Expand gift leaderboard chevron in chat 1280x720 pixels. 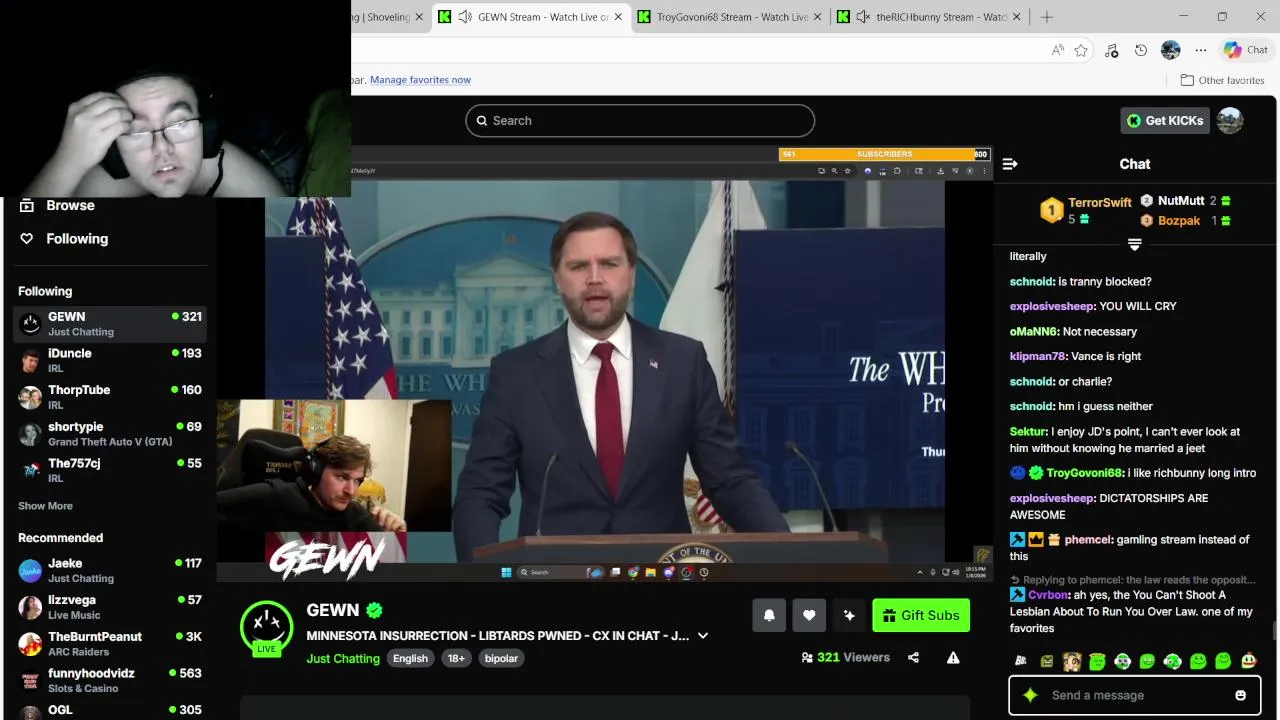pyautogui.click(x=1135, y=245)
